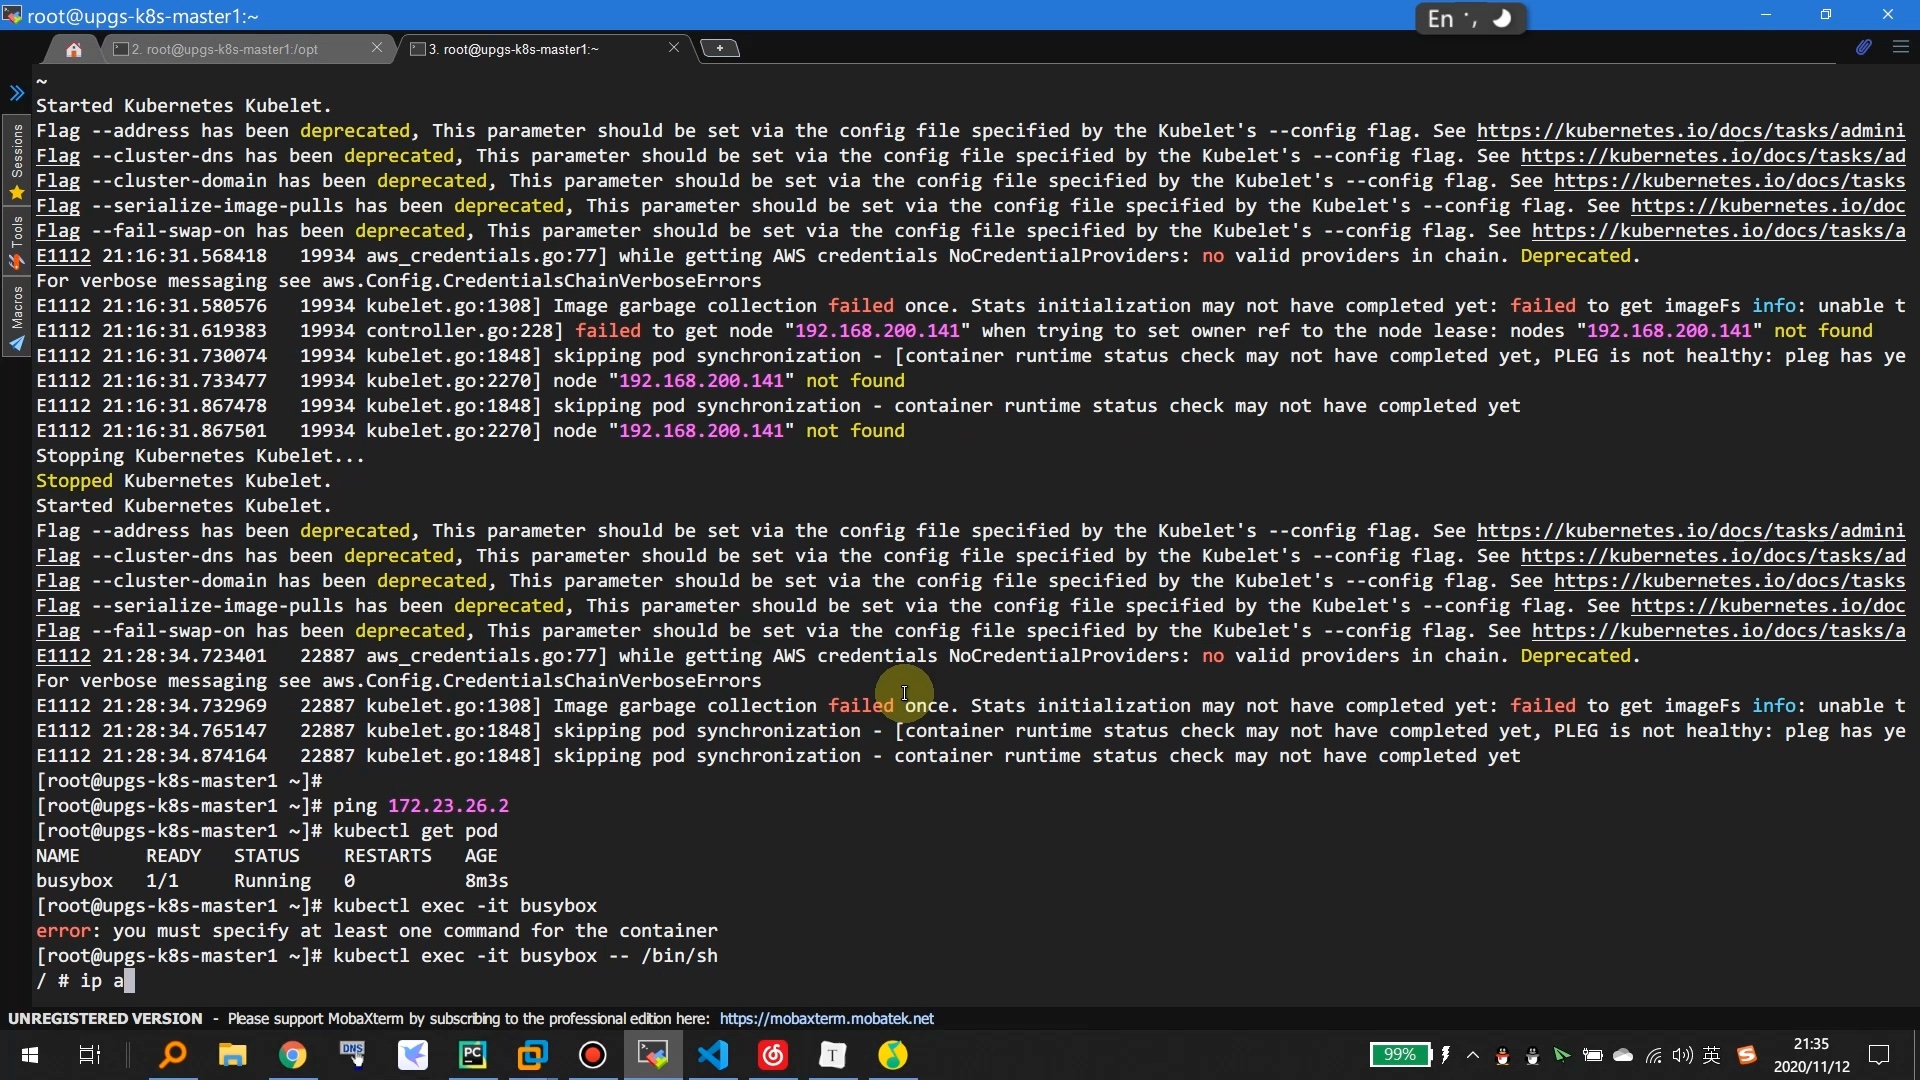Open the volume speaker tray icon
Image resolution: width=1920 pixels, height=1080 pixels.
(x=1683, y=1055)
